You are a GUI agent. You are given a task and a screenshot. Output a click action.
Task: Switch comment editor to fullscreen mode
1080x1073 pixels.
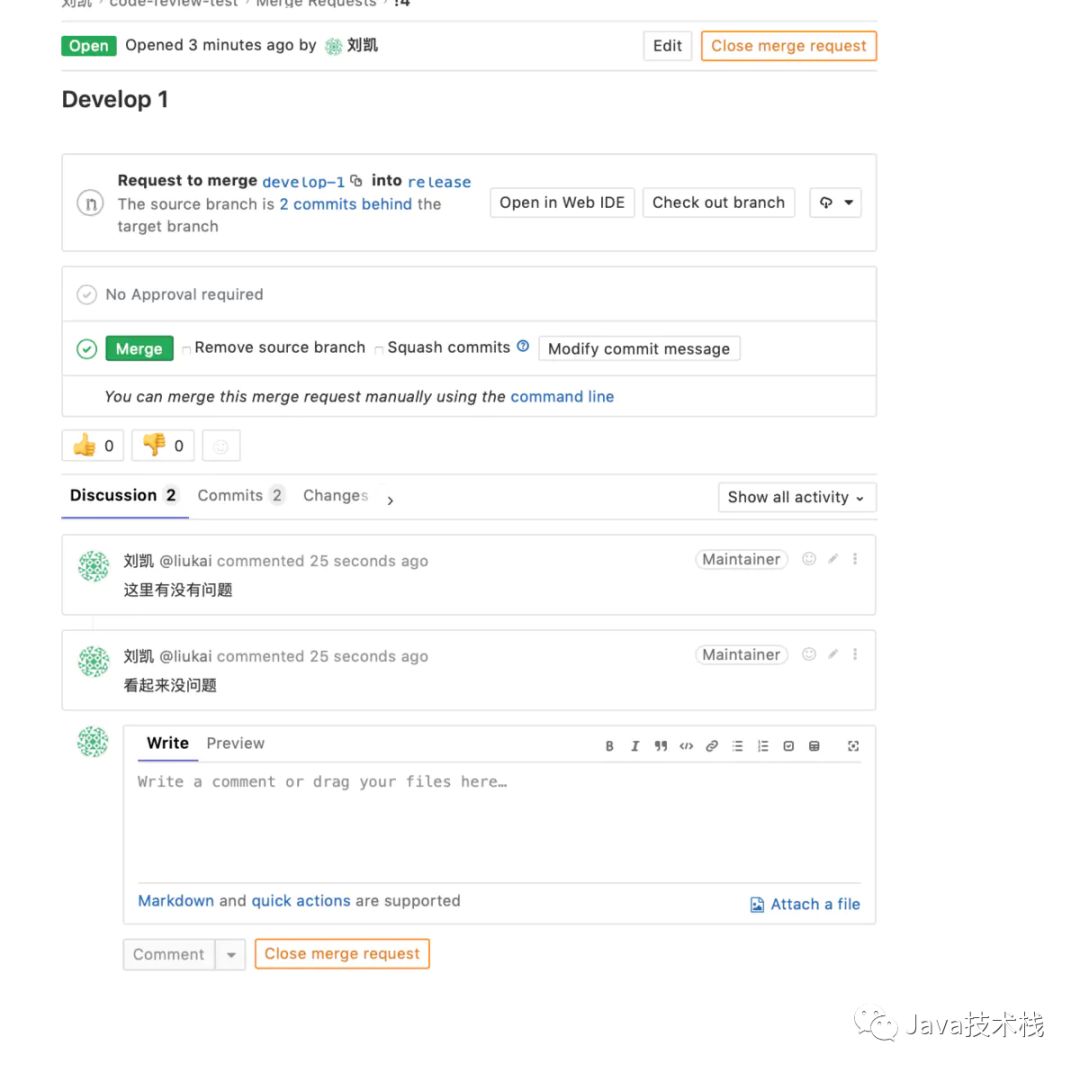(x=853, y=746)
